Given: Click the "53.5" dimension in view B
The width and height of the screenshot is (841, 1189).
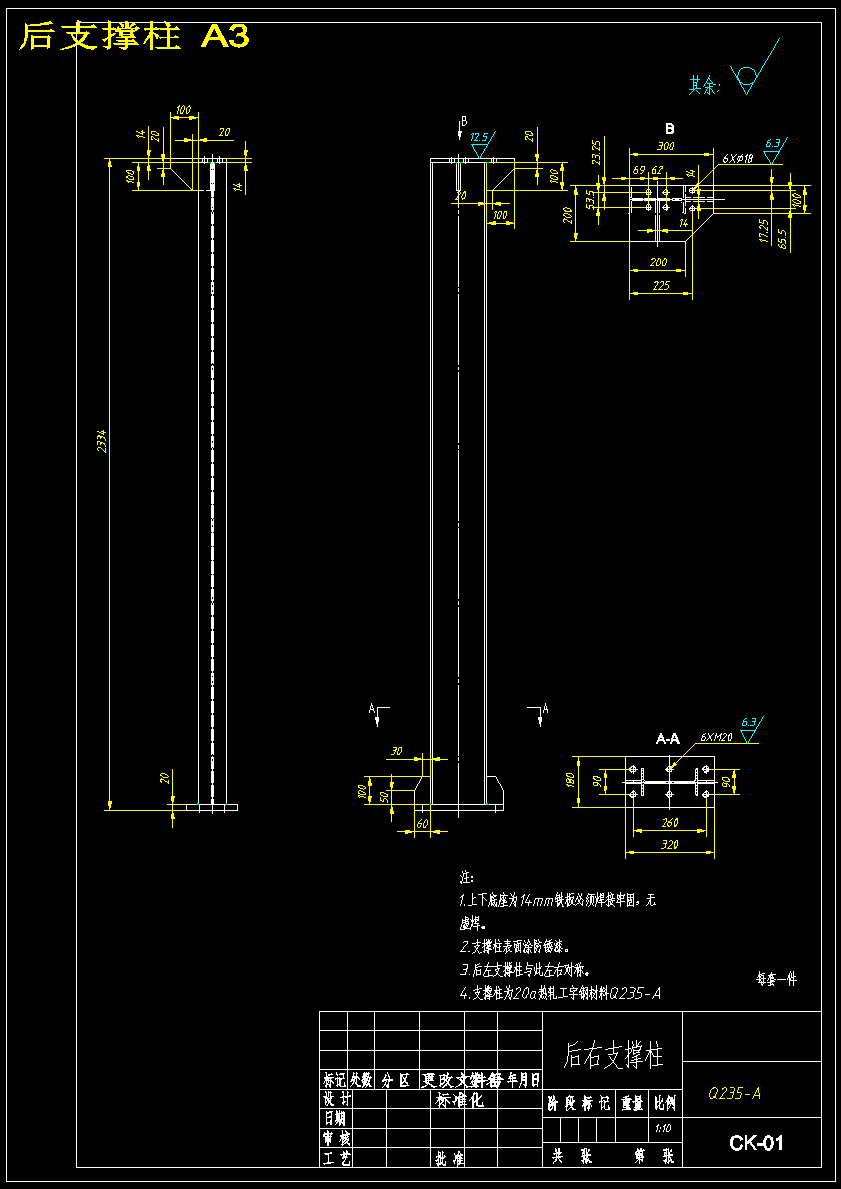Looking at the screenshot, I should tap(589, 199).
